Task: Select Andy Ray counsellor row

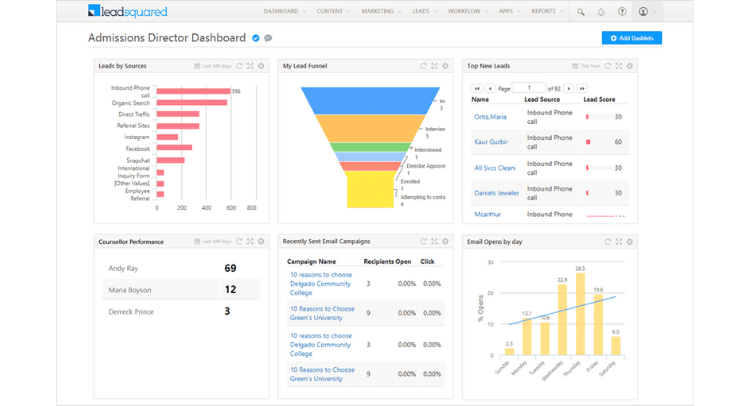Action: [x=181, y=268]
